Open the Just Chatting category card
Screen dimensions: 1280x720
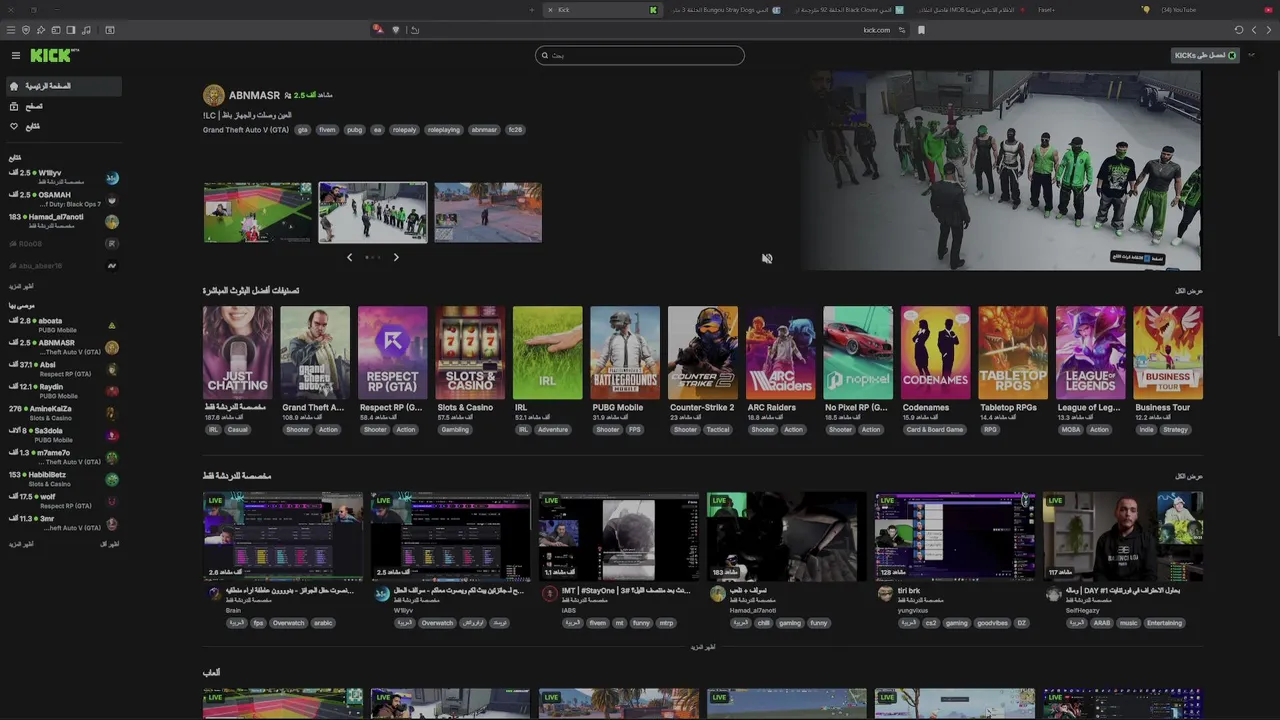[x=237, y=353]
